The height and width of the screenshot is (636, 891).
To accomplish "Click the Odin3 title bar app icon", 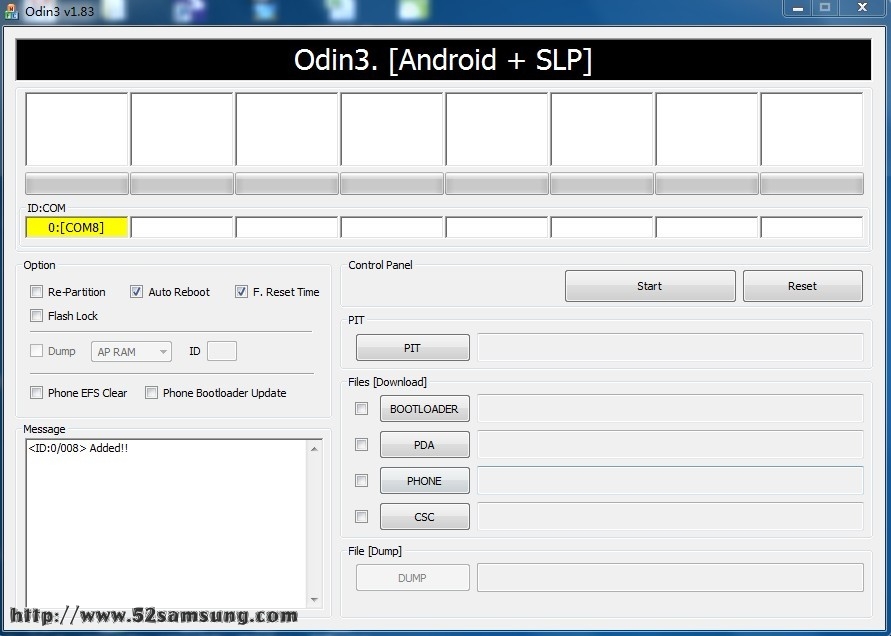I will coord(11,11).
